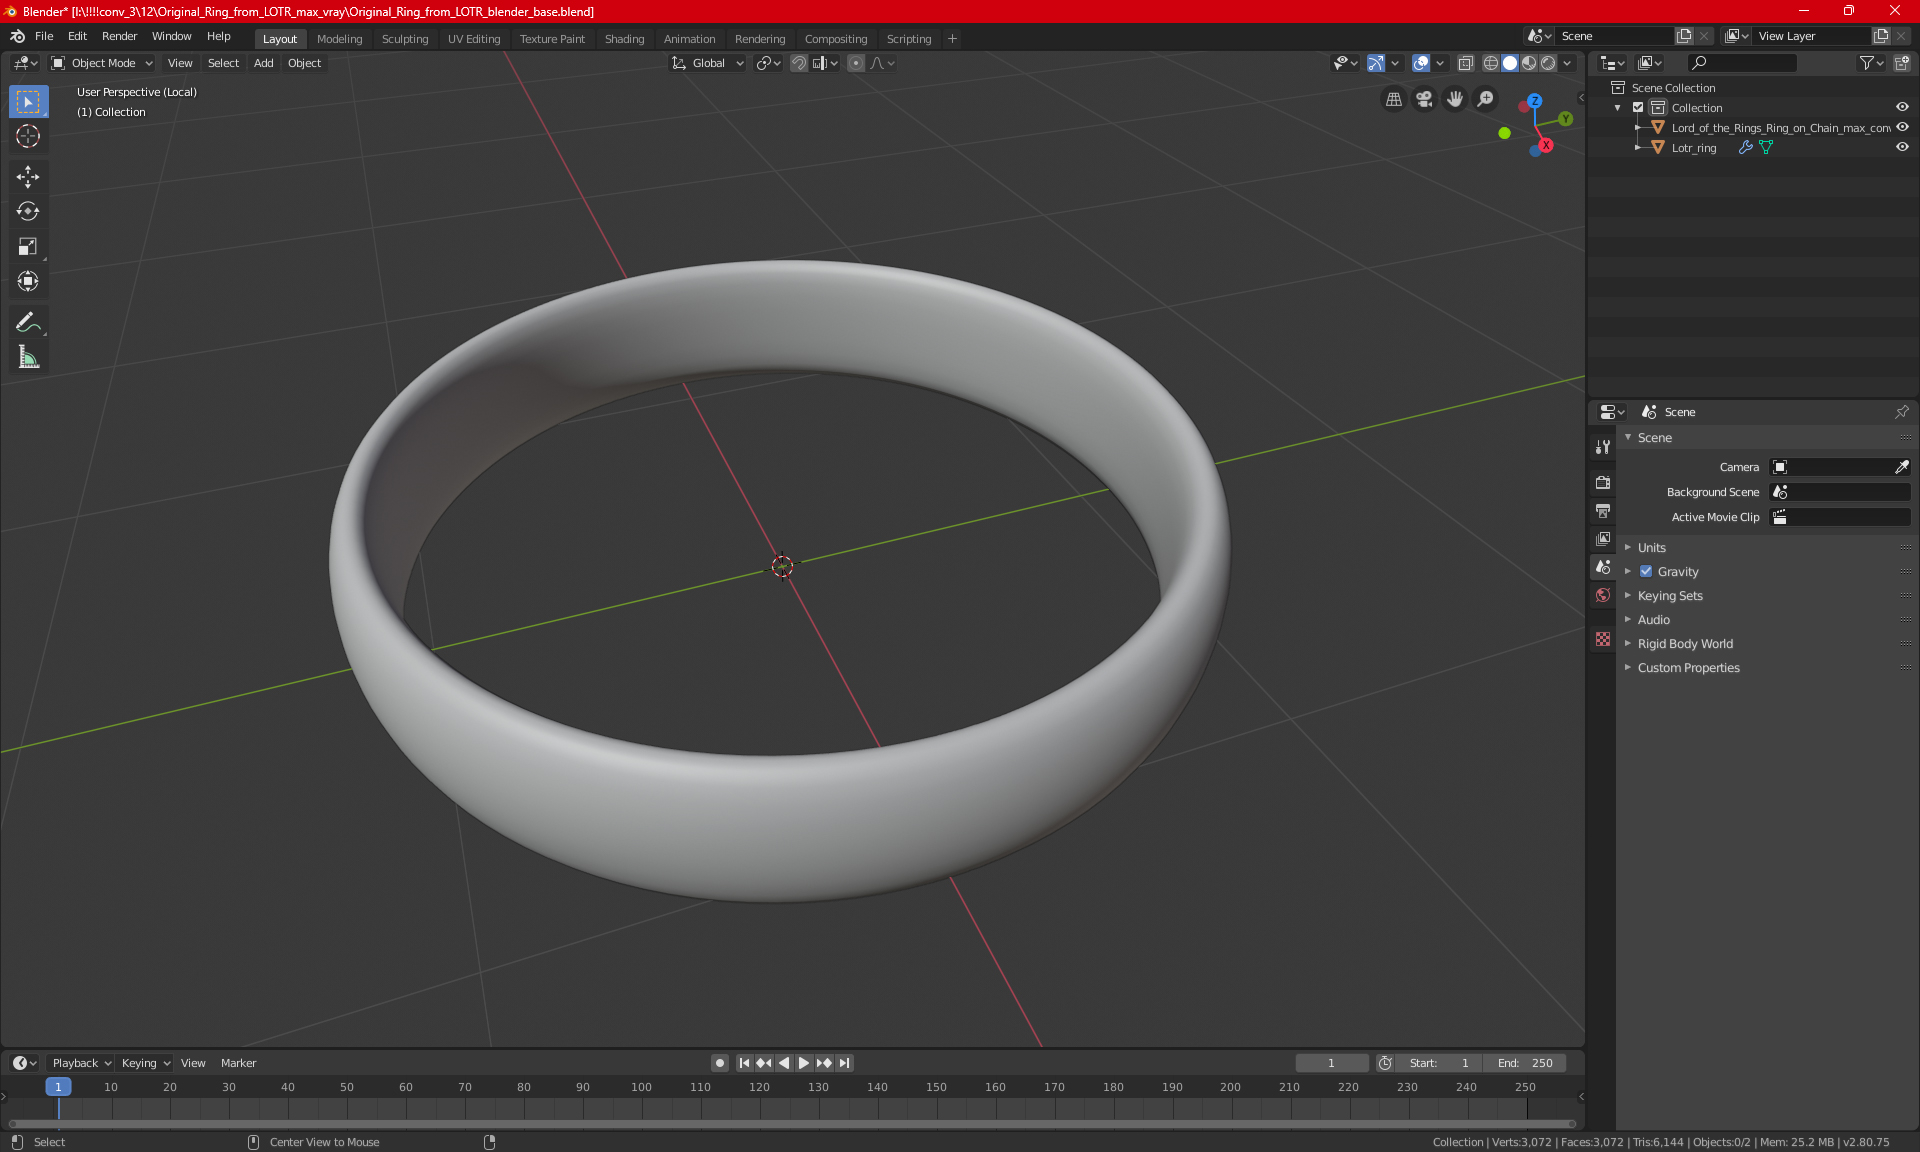Click the play animation button

[x=802, y=1063]
